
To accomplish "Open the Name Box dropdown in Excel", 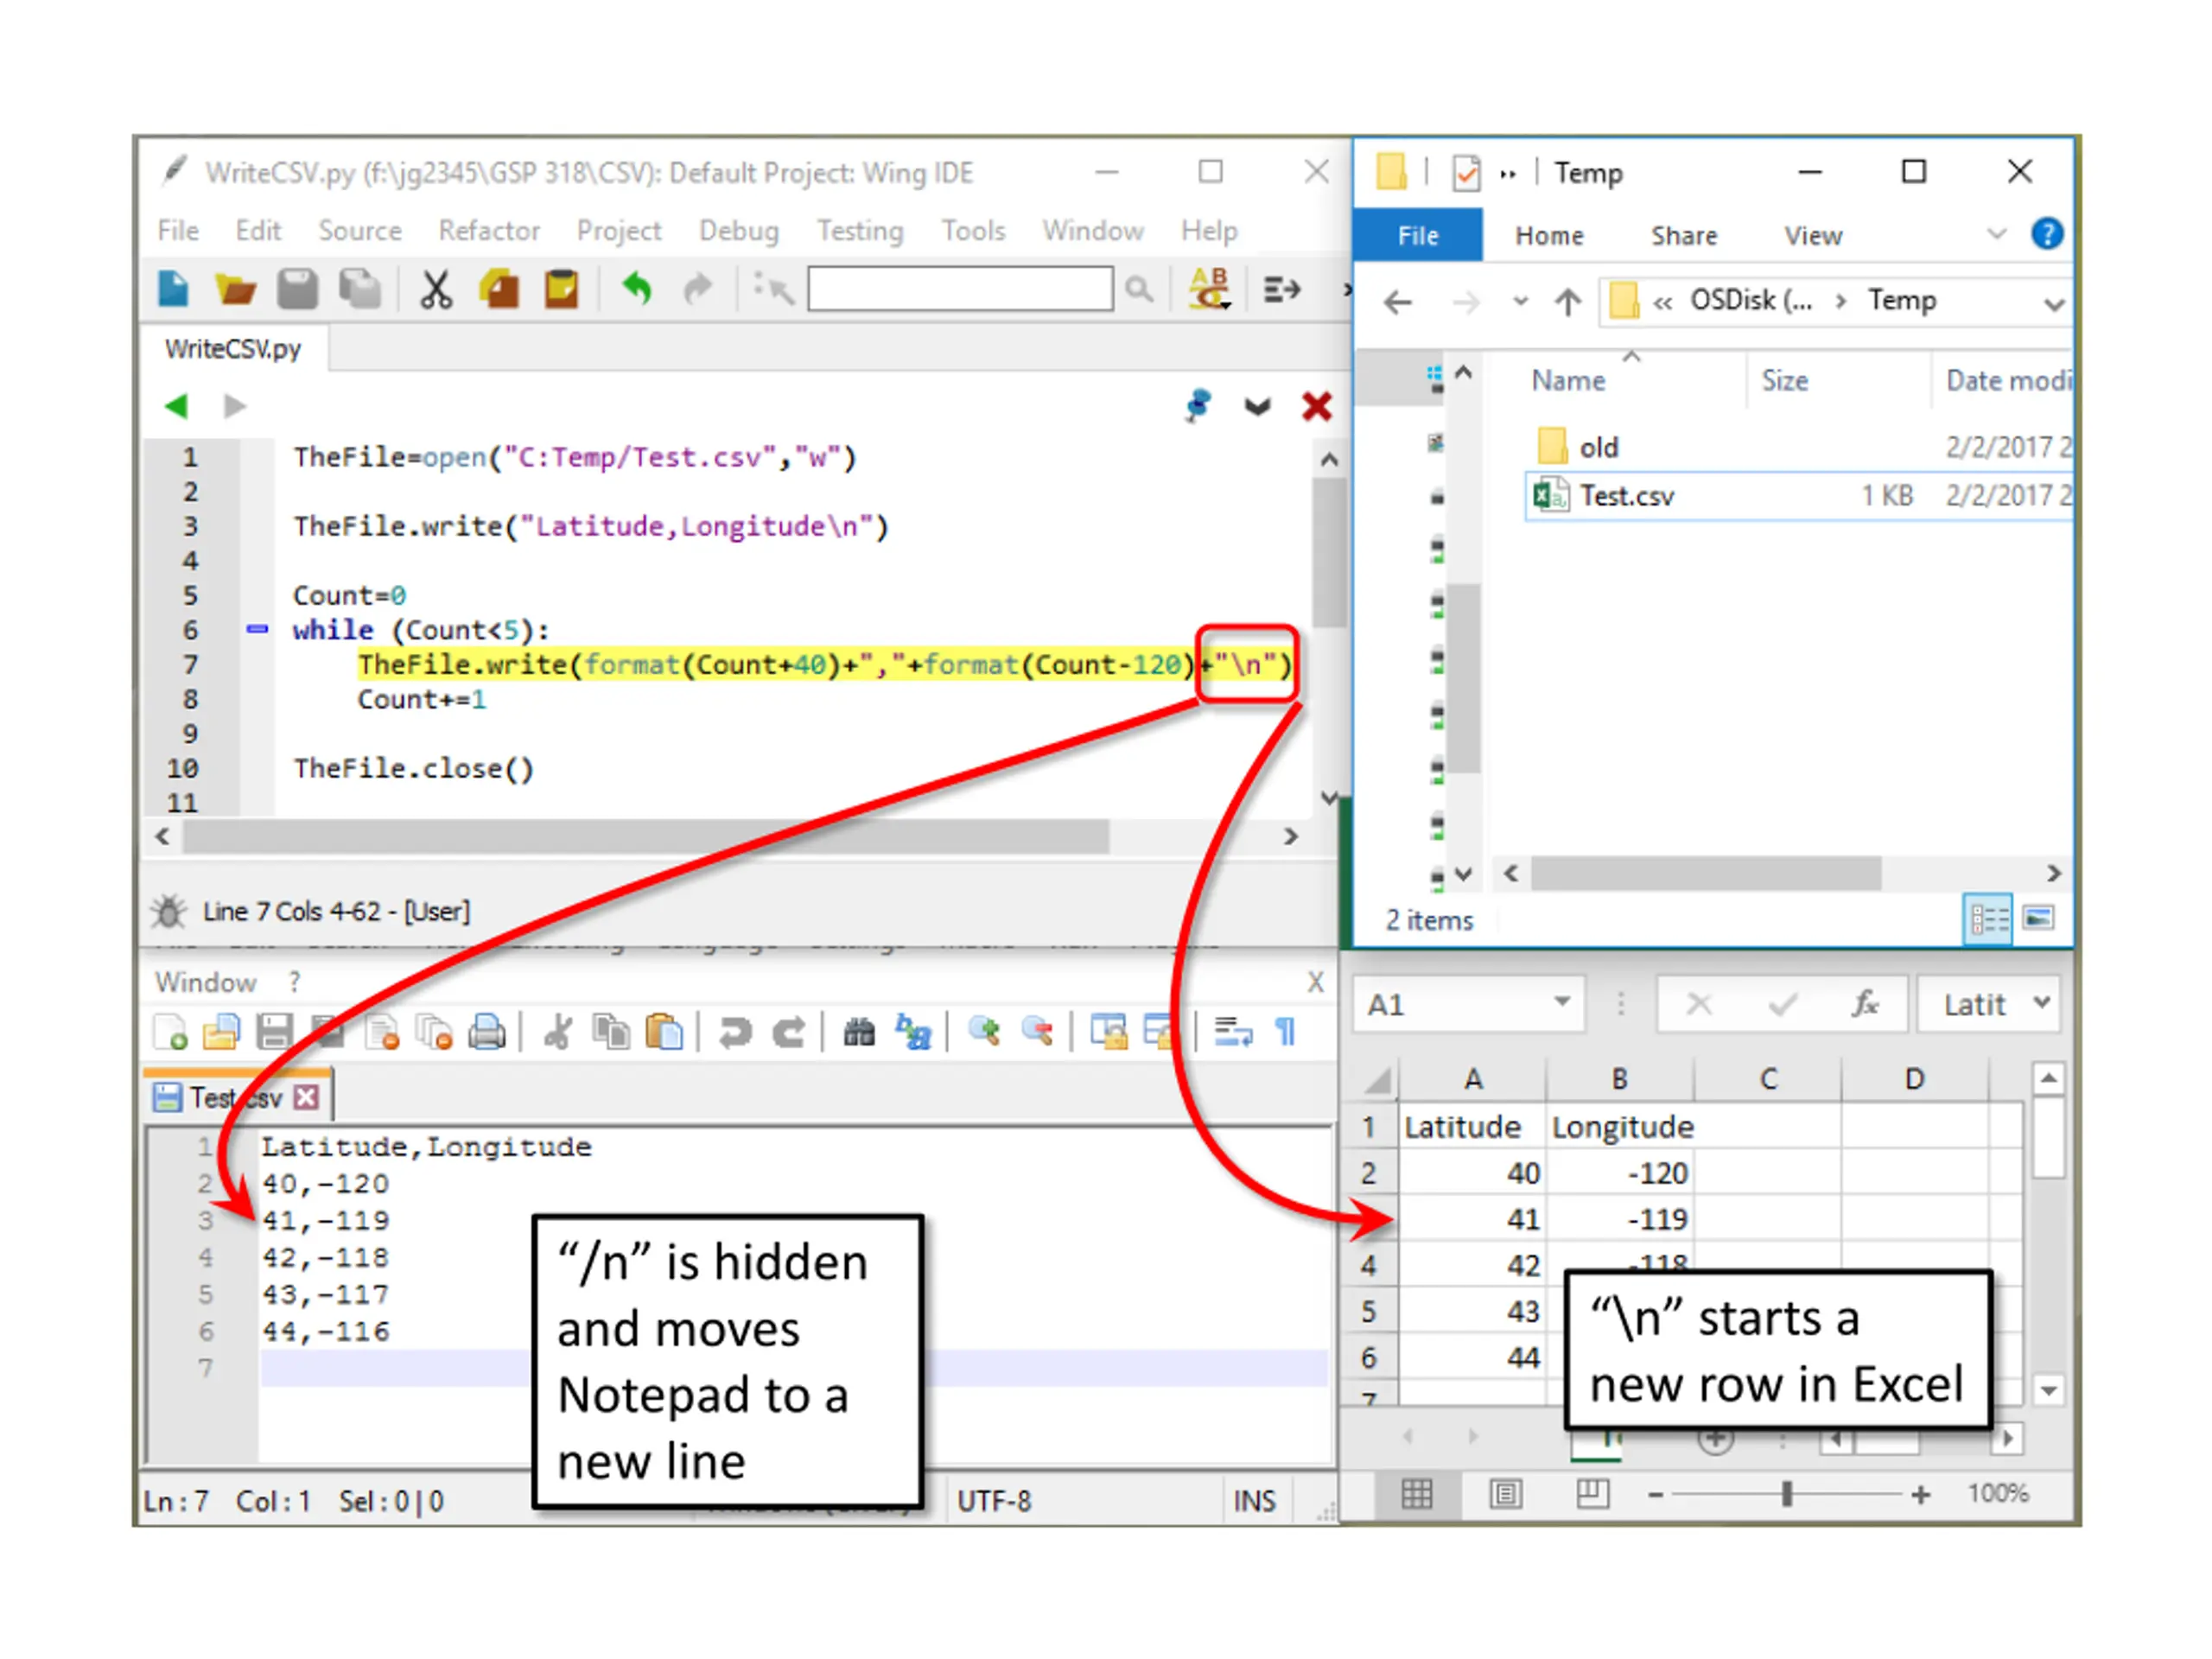I will pos(1562,1001).
